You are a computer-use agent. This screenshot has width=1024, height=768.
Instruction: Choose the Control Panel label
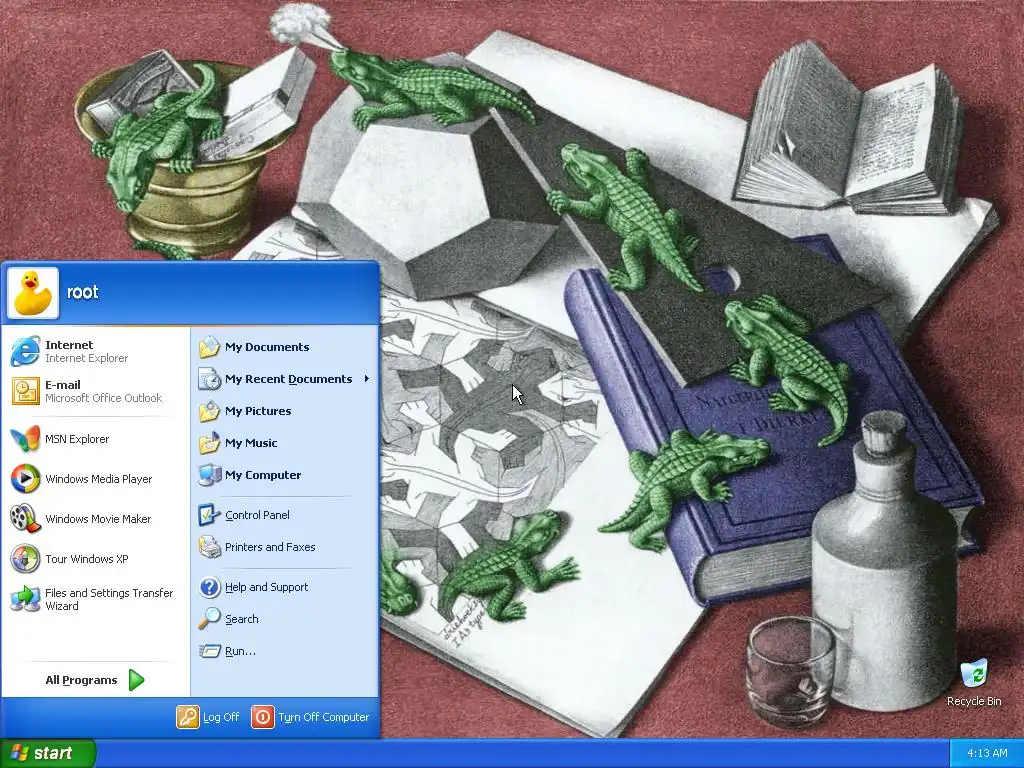point(257,515)
